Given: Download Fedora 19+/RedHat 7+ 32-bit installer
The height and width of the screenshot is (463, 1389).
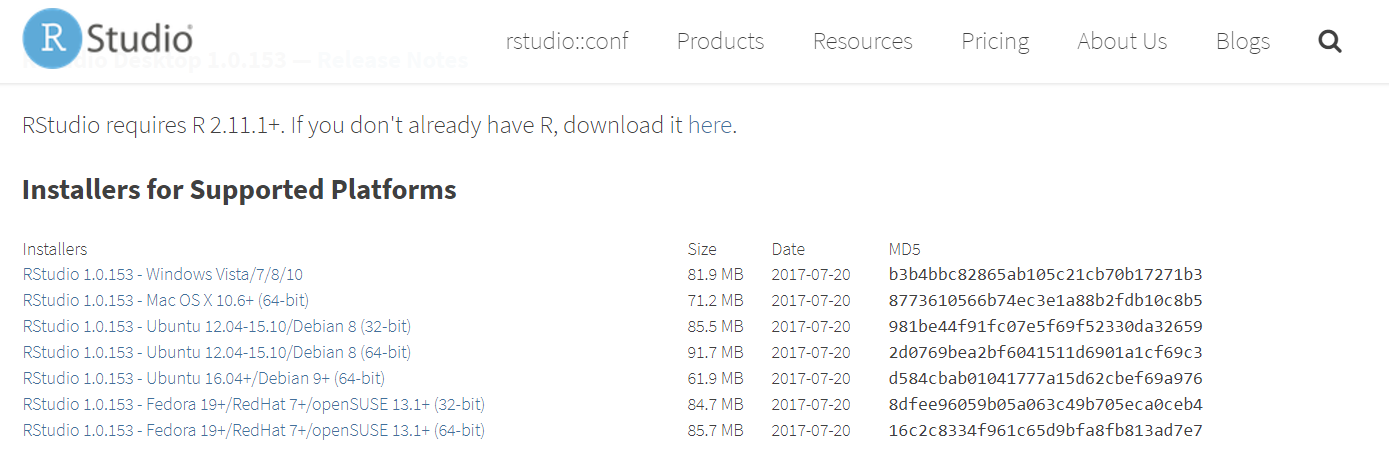Looking at the screenshot, I should 254,404.
